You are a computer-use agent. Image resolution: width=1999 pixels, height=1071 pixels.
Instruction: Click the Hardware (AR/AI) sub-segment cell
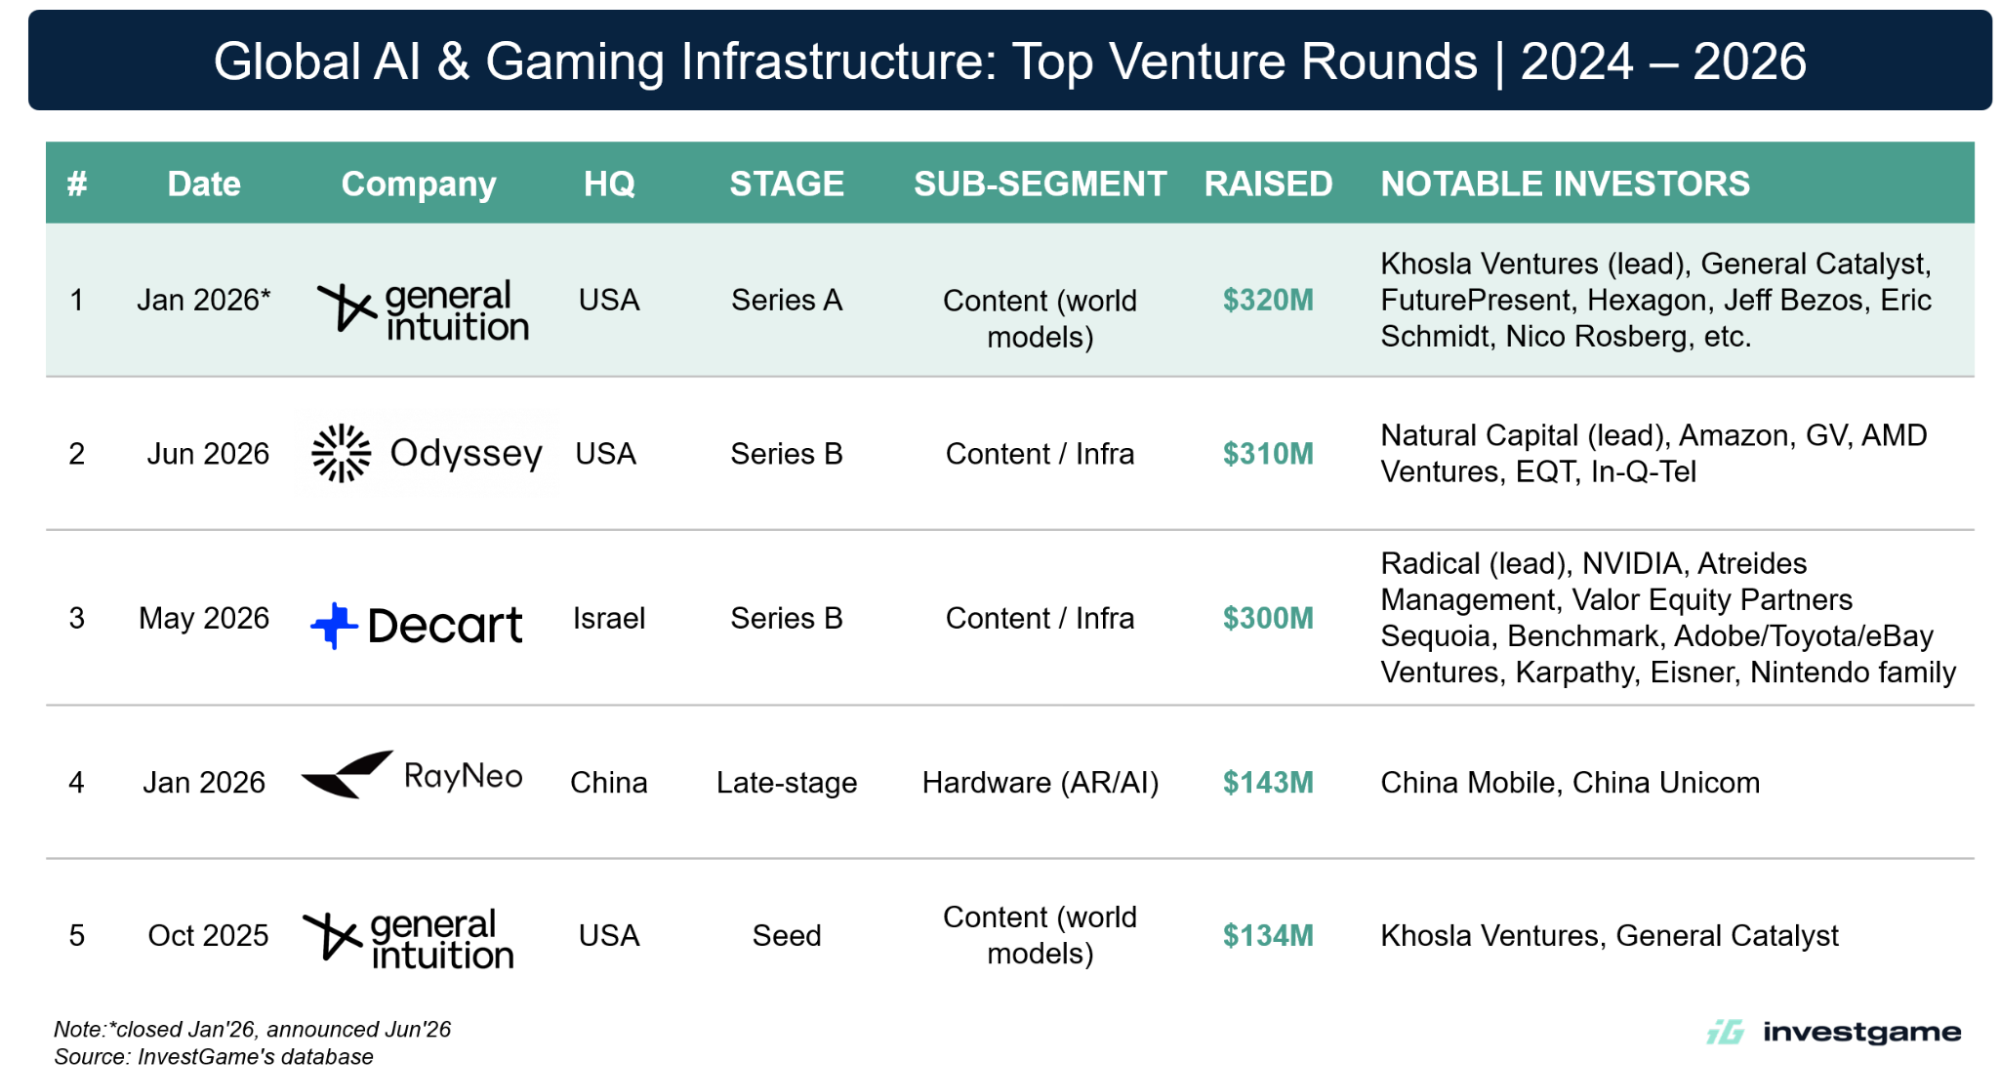click(x=1040, y=782)
